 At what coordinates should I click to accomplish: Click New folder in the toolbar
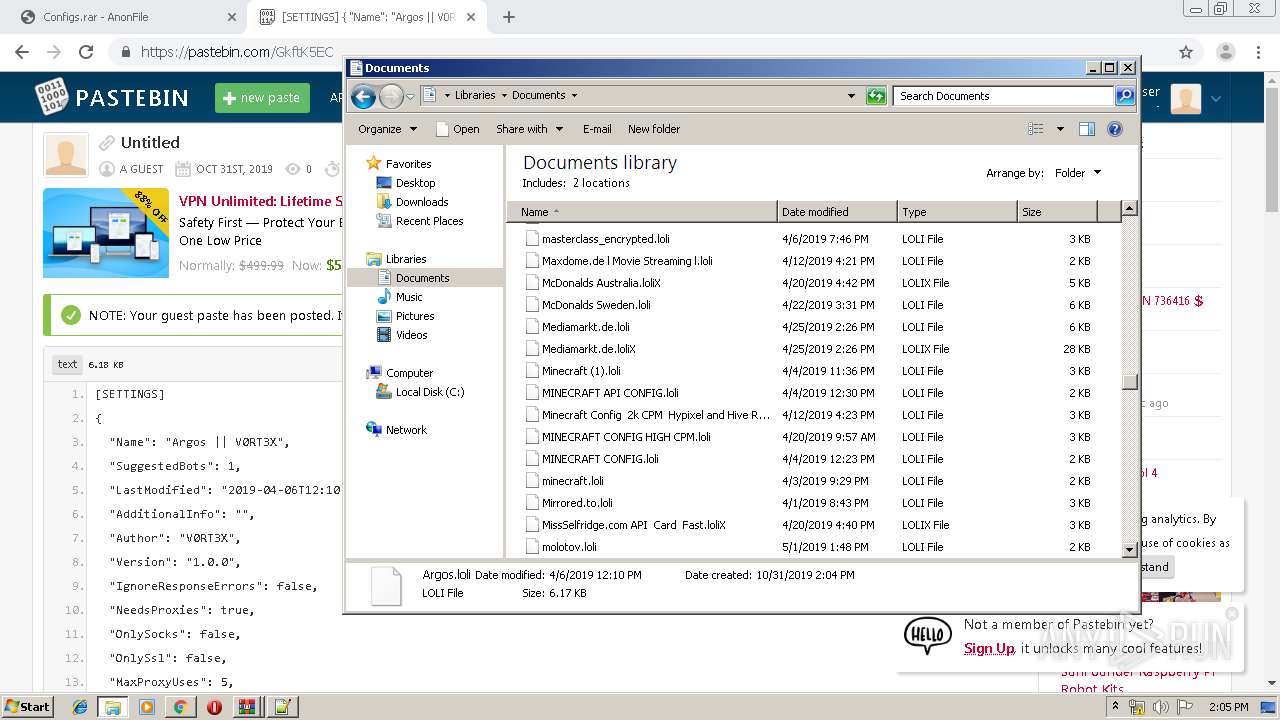pos(654,129)
